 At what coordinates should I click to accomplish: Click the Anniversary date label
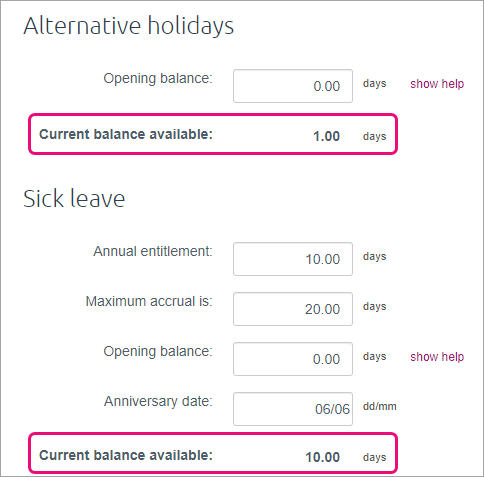[x=158, y=402]
